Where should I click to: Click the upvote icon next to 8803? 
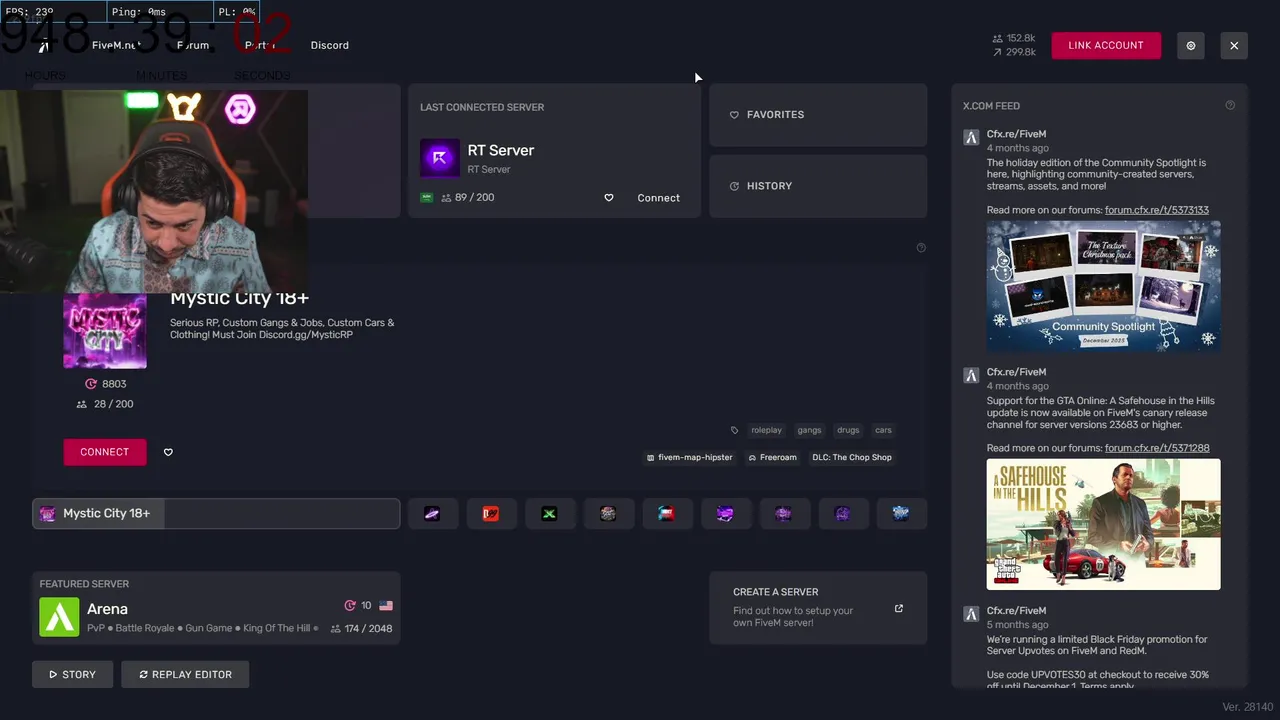coord(91,384)
